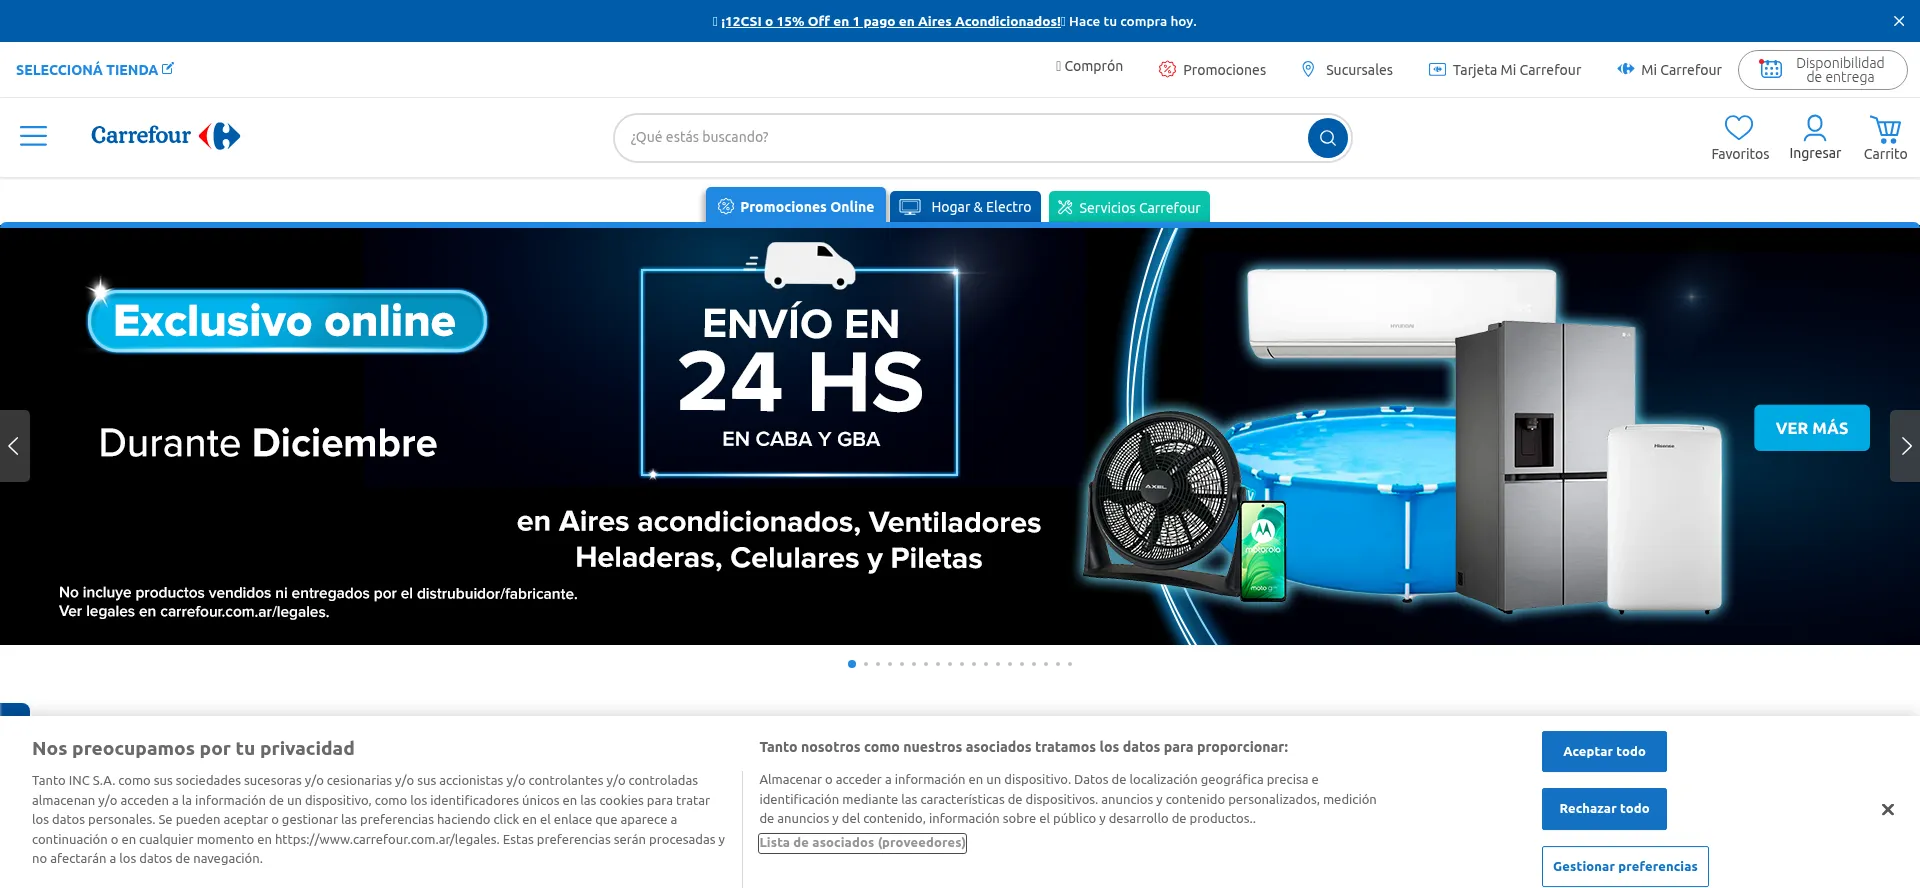Show next carousel banner
The width and height of the screenshot is (1920, 888).
1905,446
